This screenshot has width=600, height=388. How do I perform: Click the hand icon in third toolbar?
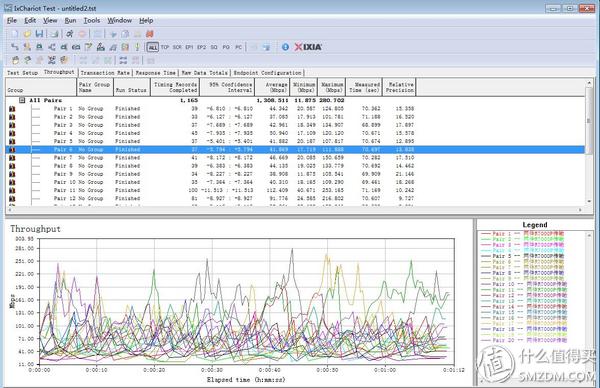[15, 60]
